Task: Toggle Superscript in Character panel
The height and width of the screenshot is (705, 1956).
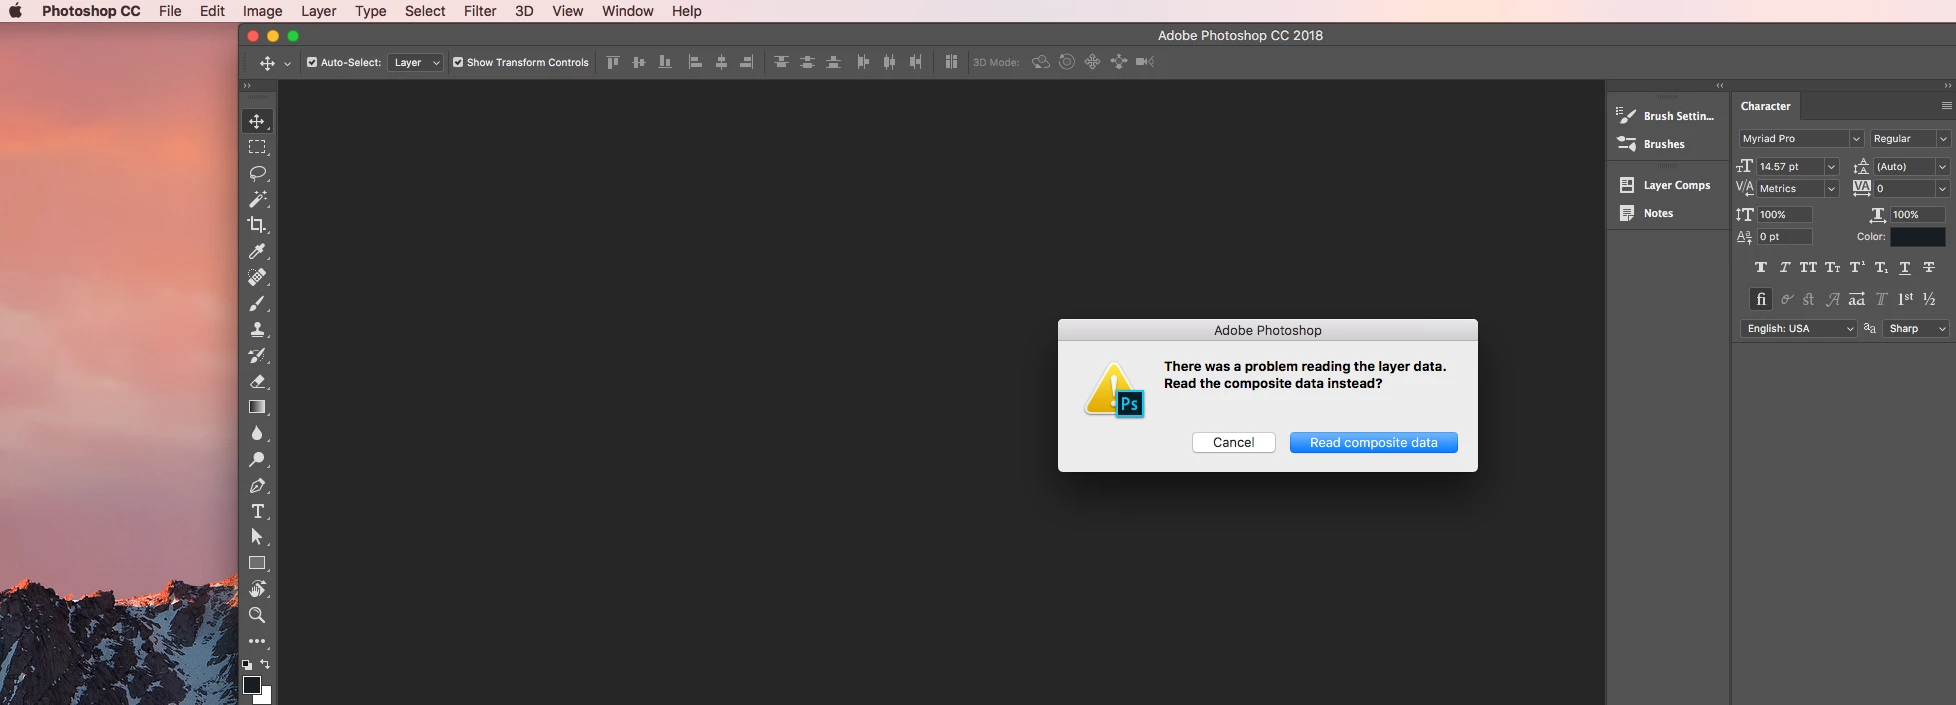Action: coord(1857,267)
